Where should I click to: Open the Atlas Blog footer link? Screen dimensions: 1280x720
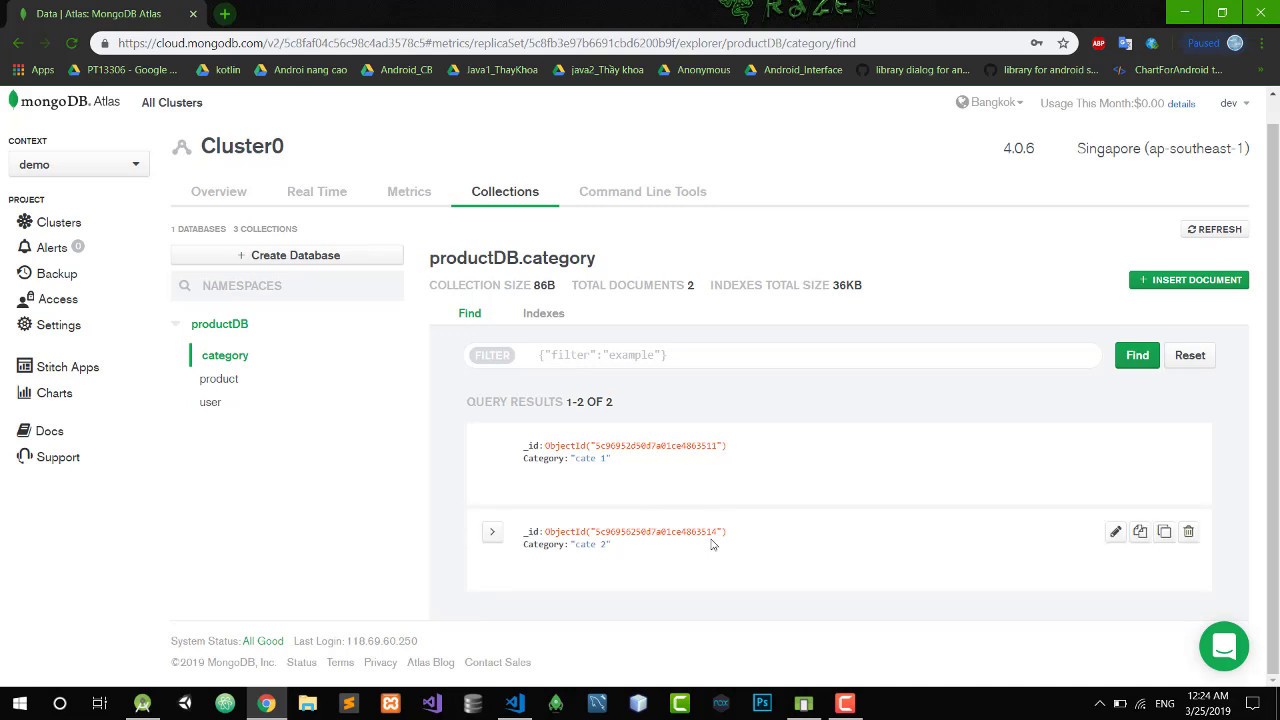tap(431, 662)
